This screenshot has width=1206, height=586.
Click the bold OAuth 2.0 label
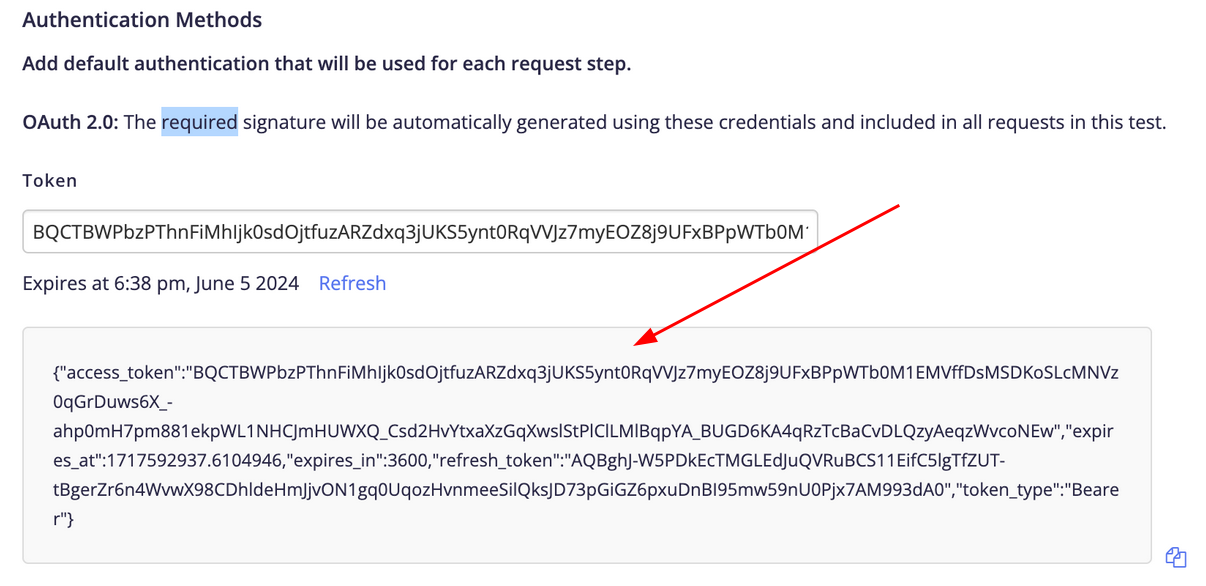pos(71,122)
